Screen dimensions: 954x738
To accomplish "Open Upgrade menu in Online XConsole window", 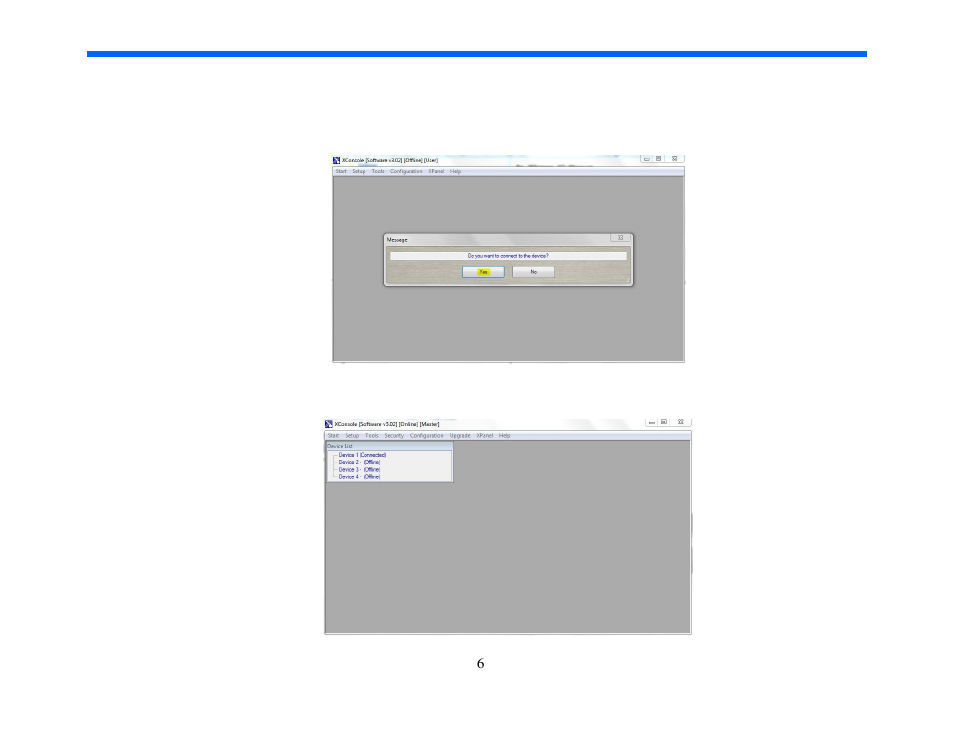I will coord(460,436).
